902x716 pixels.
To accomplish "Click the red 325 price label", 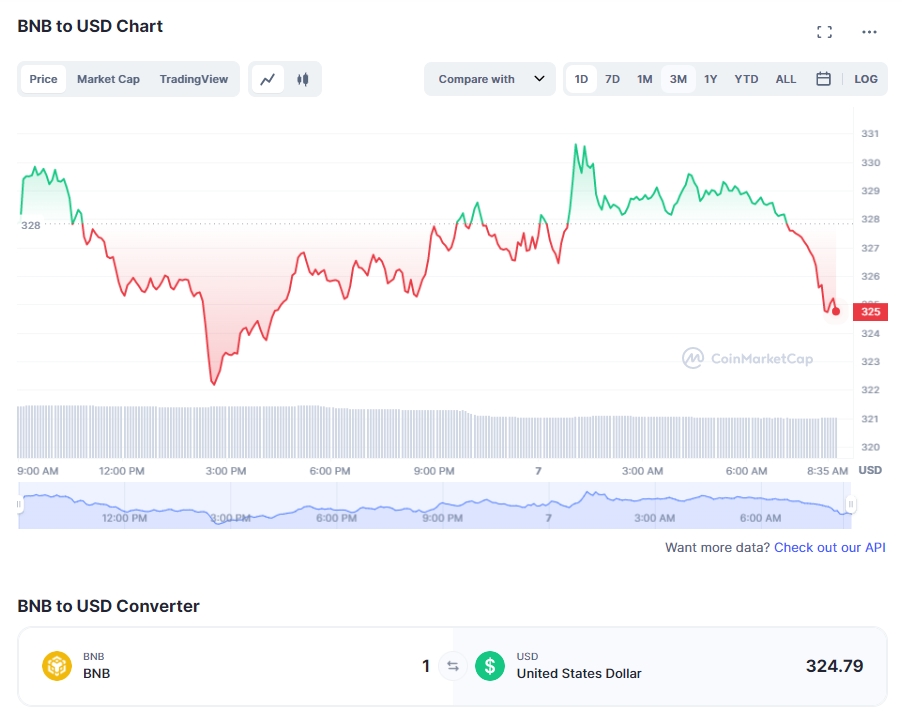I will pos(870,312).
